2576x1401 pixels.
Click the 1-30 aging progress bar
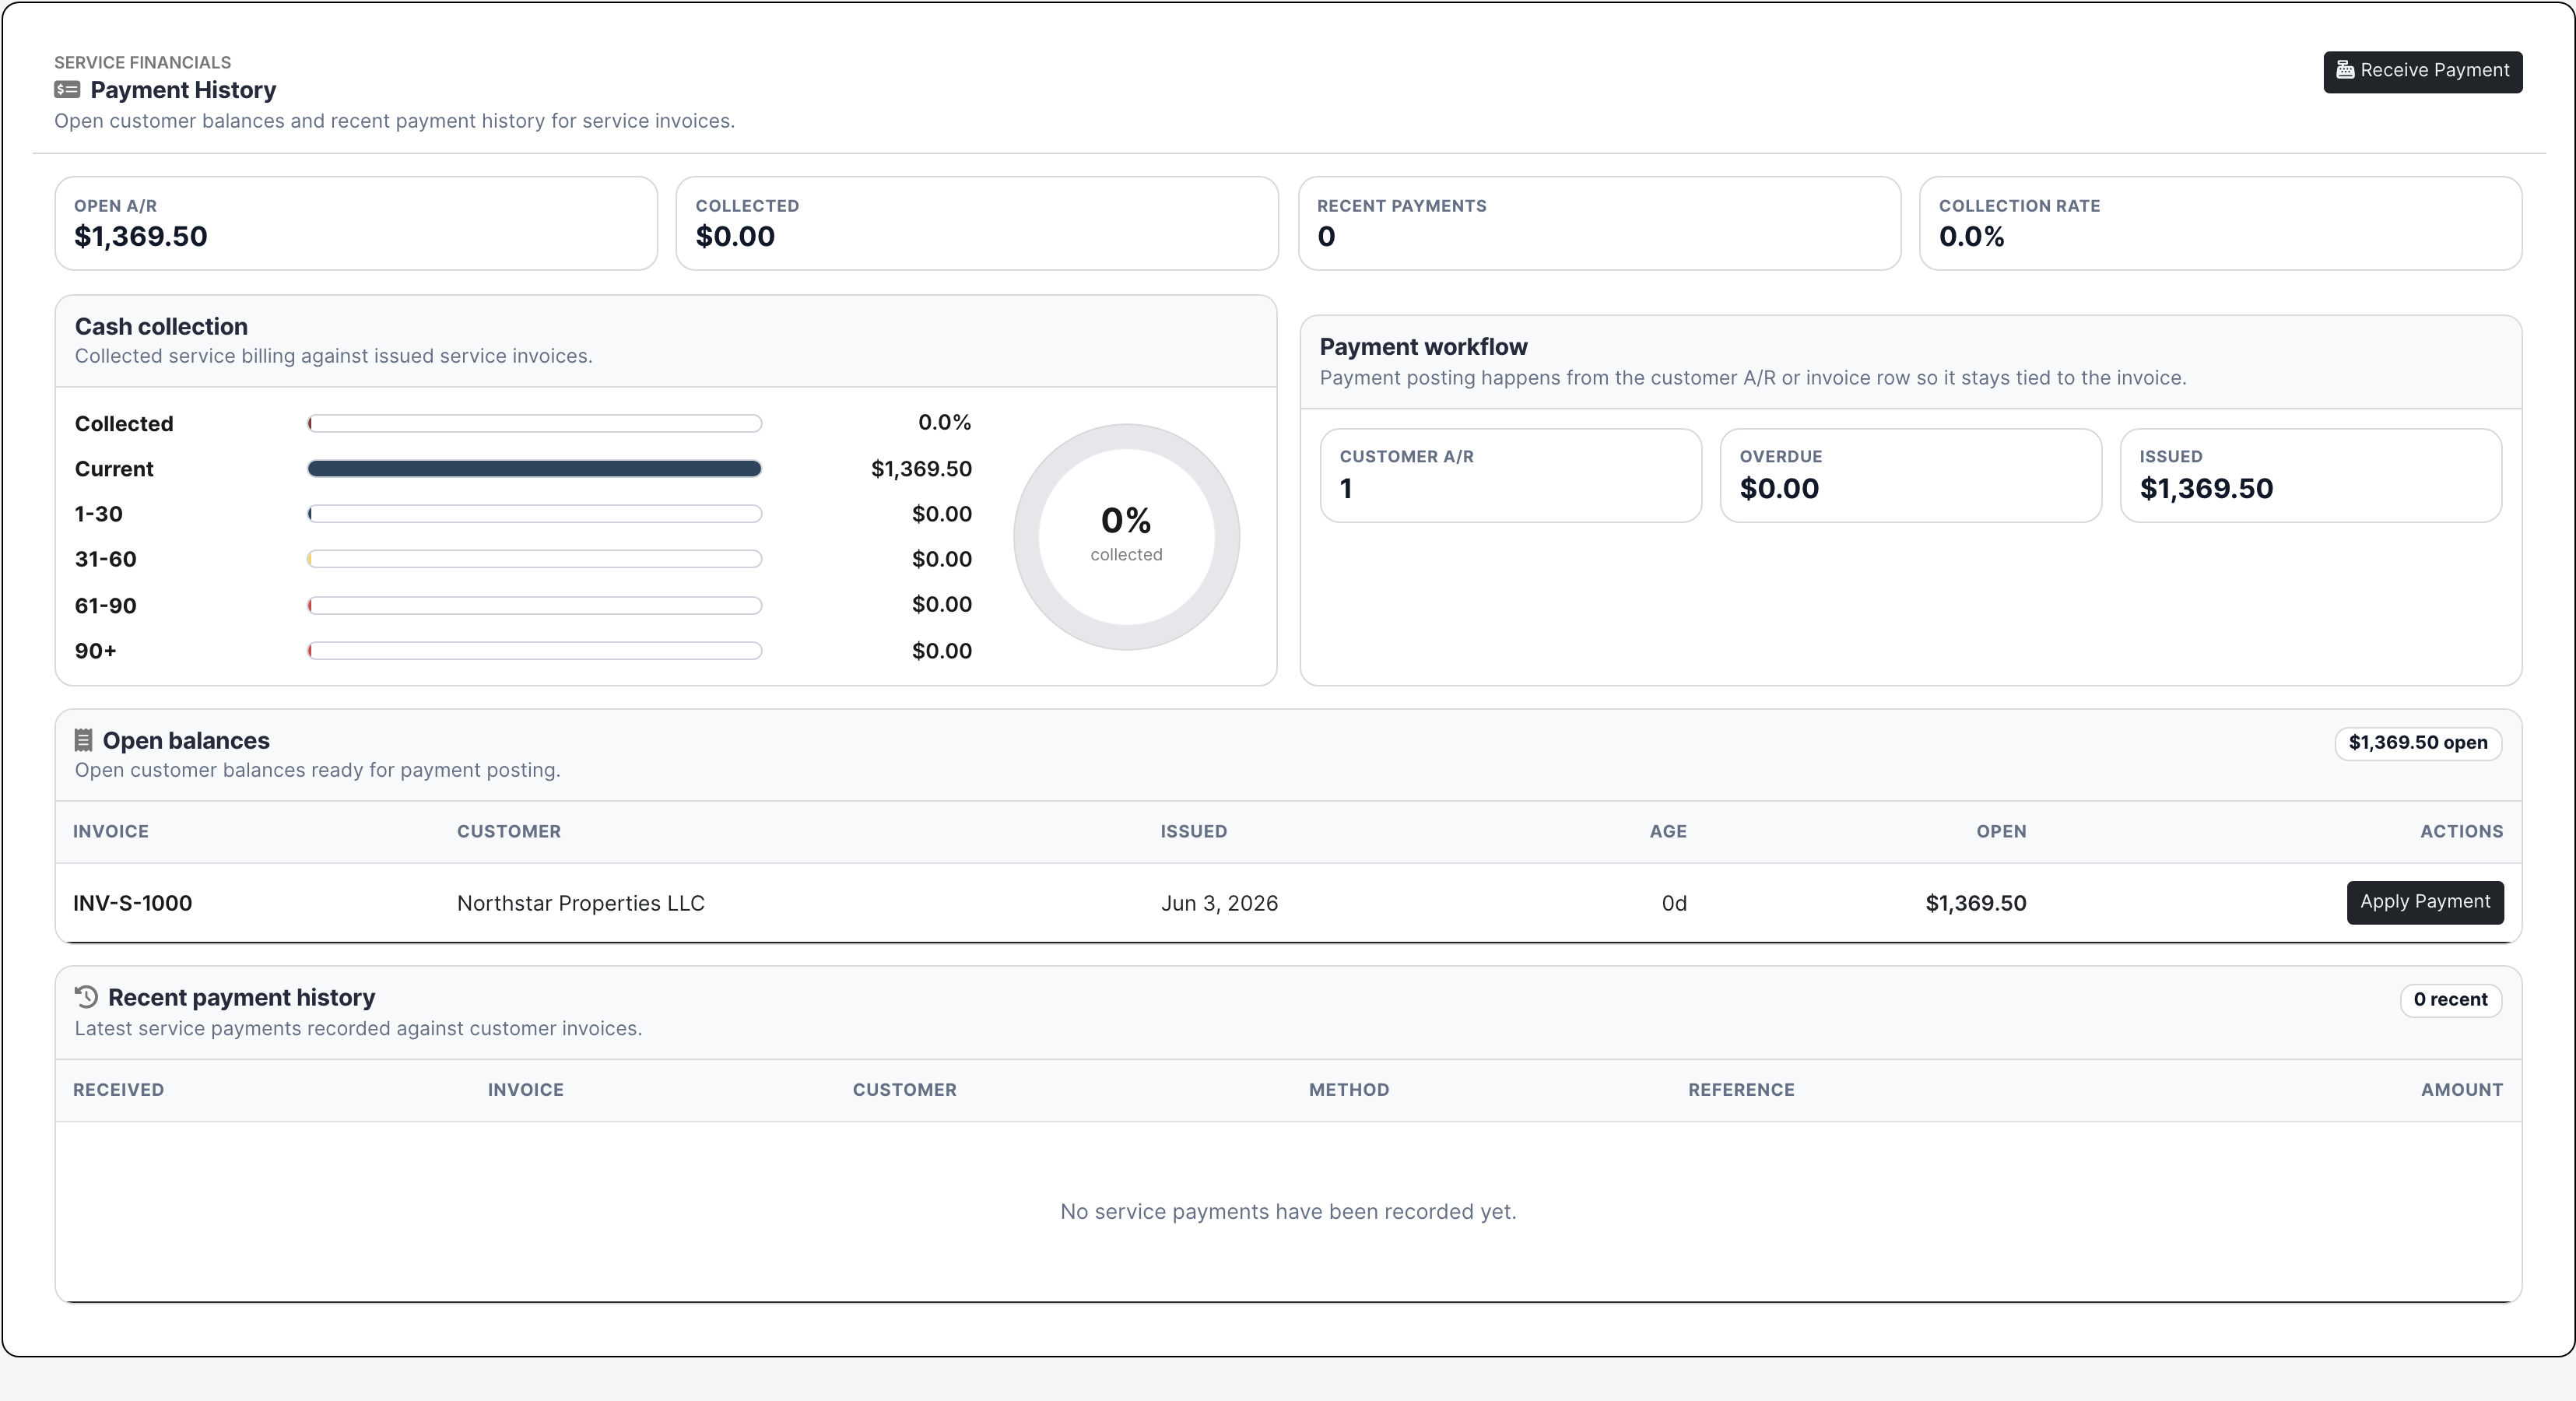(x=535, y=514)
